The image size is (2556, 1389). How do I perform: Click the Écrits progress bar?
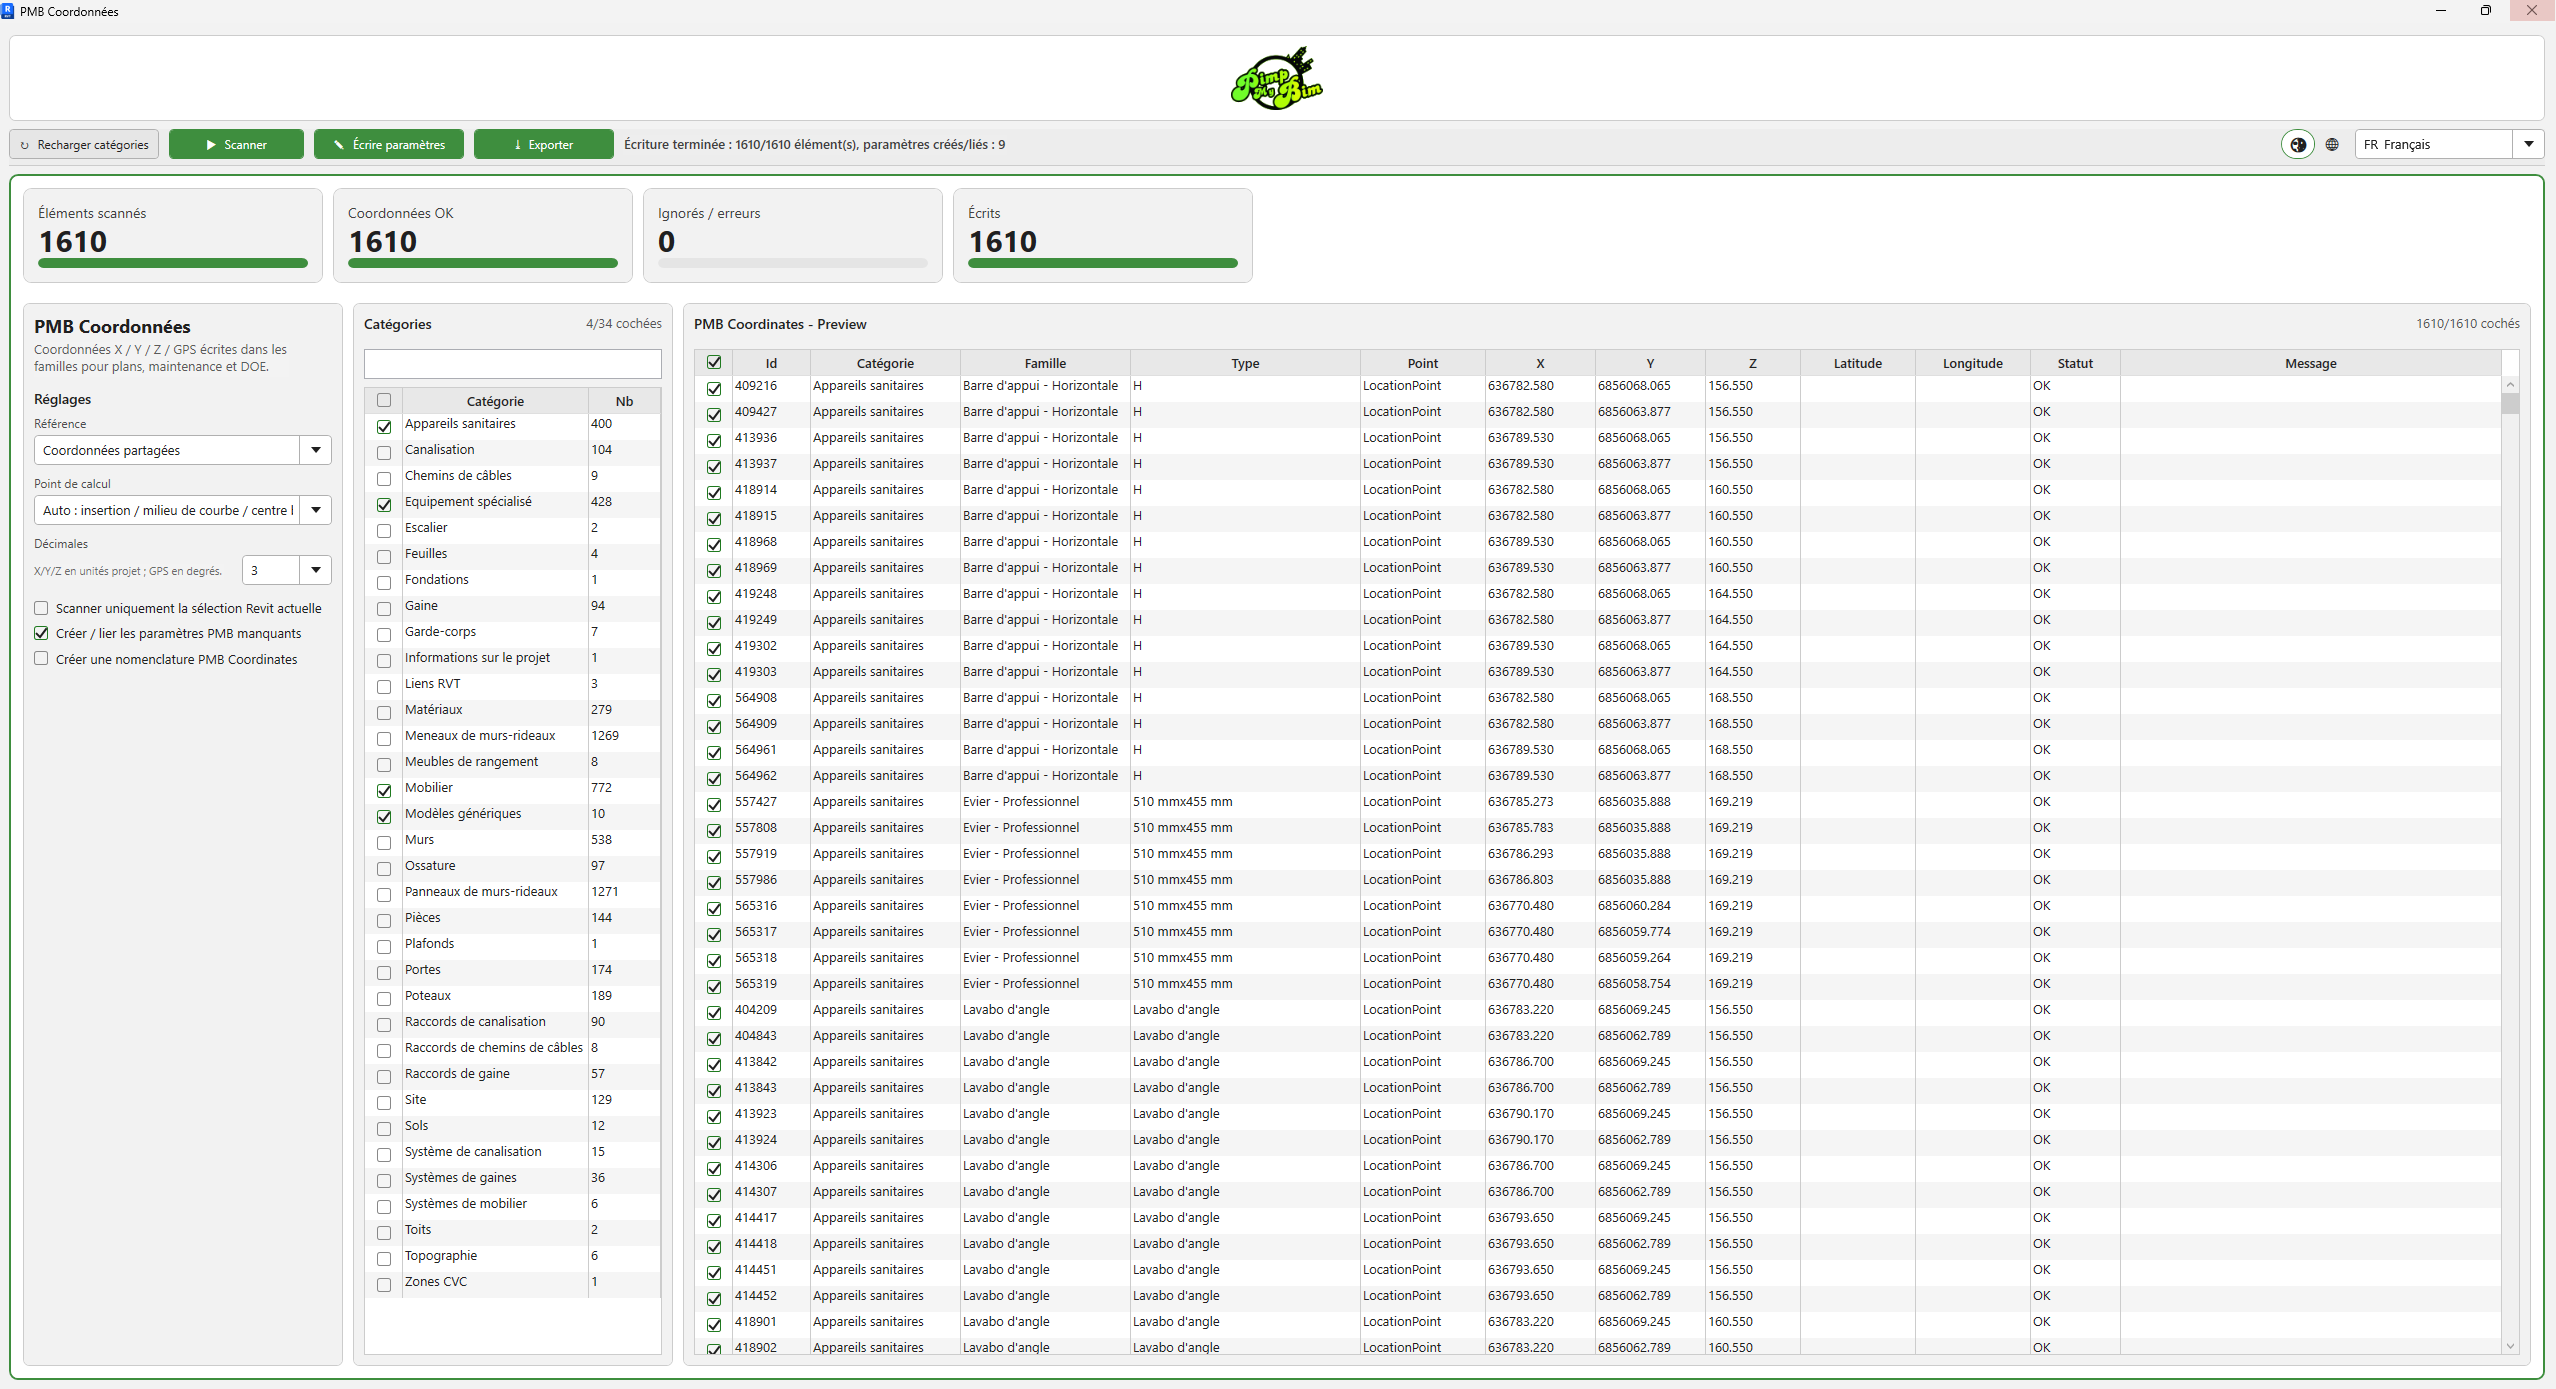click(x=1103, y=263)
